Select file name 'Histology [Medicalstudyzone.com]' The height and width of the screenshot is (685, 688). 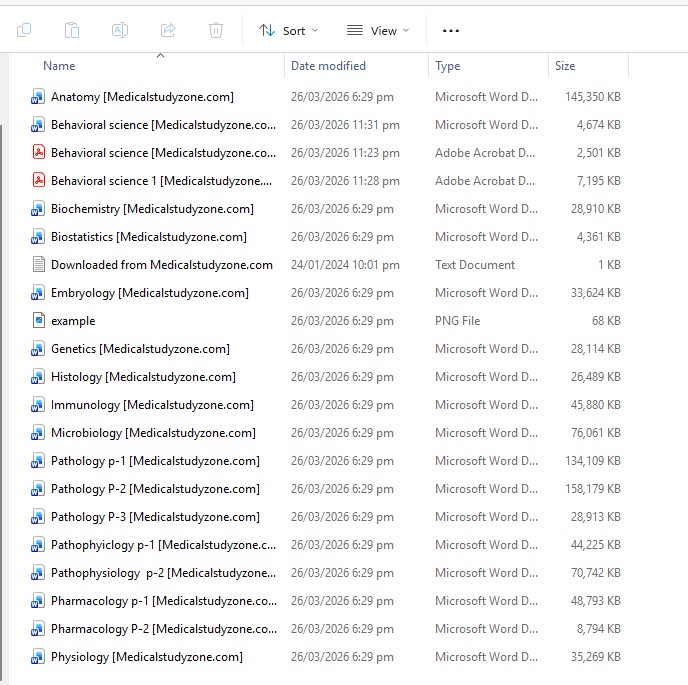143,377
